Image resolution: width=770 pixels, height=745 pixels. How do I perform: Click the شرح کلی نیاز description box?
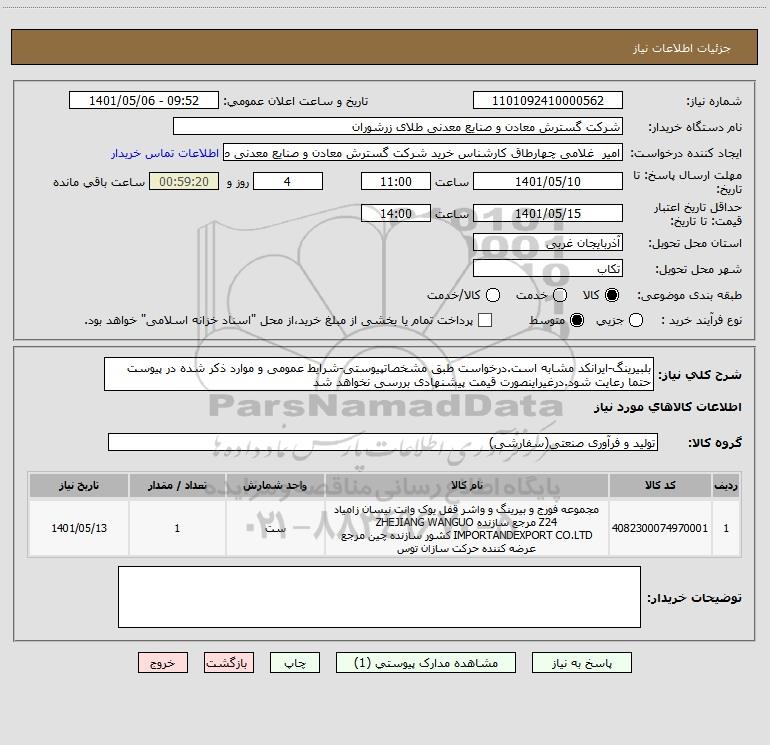click(x=379, y=375)
